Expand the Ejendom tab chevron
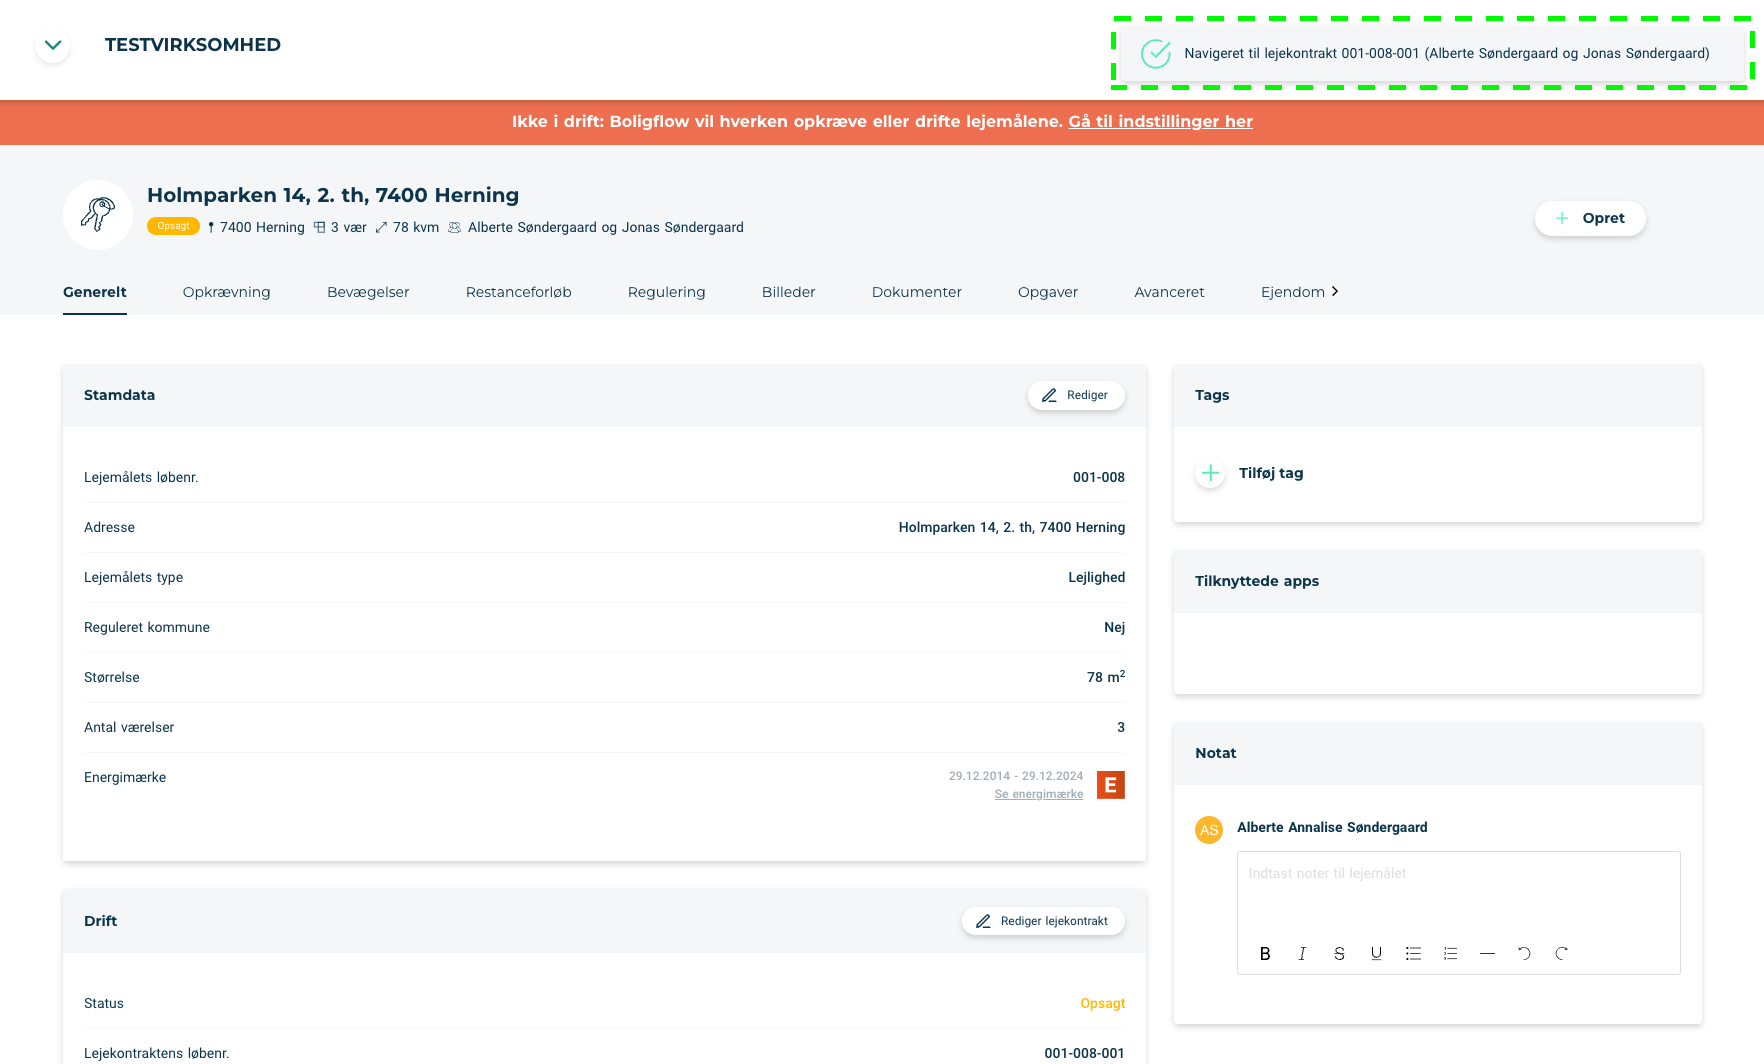The image size is (1764, 1064). 1335,291
